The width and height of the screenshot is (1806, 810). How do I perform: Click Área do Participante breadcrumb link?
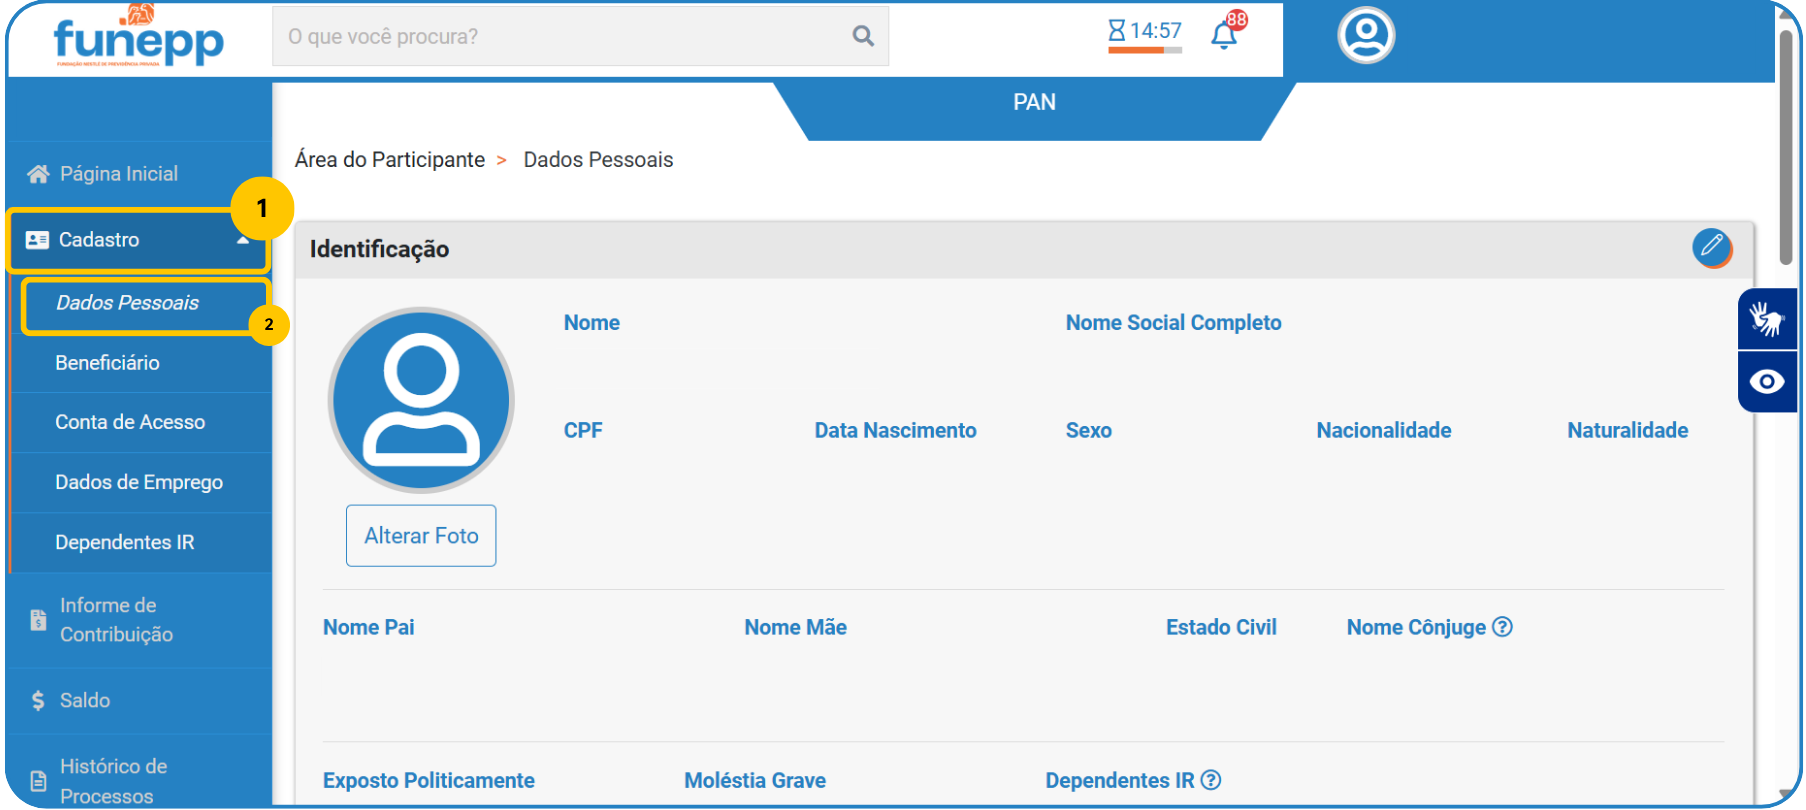click(389, 160)
